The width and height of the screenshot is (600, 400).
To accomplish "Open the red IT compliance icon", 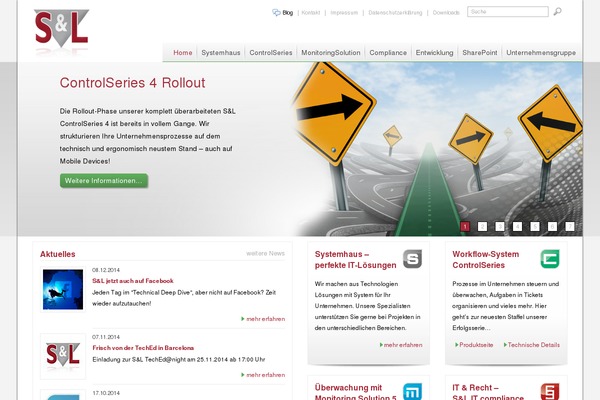I will (x=550, y=392).
